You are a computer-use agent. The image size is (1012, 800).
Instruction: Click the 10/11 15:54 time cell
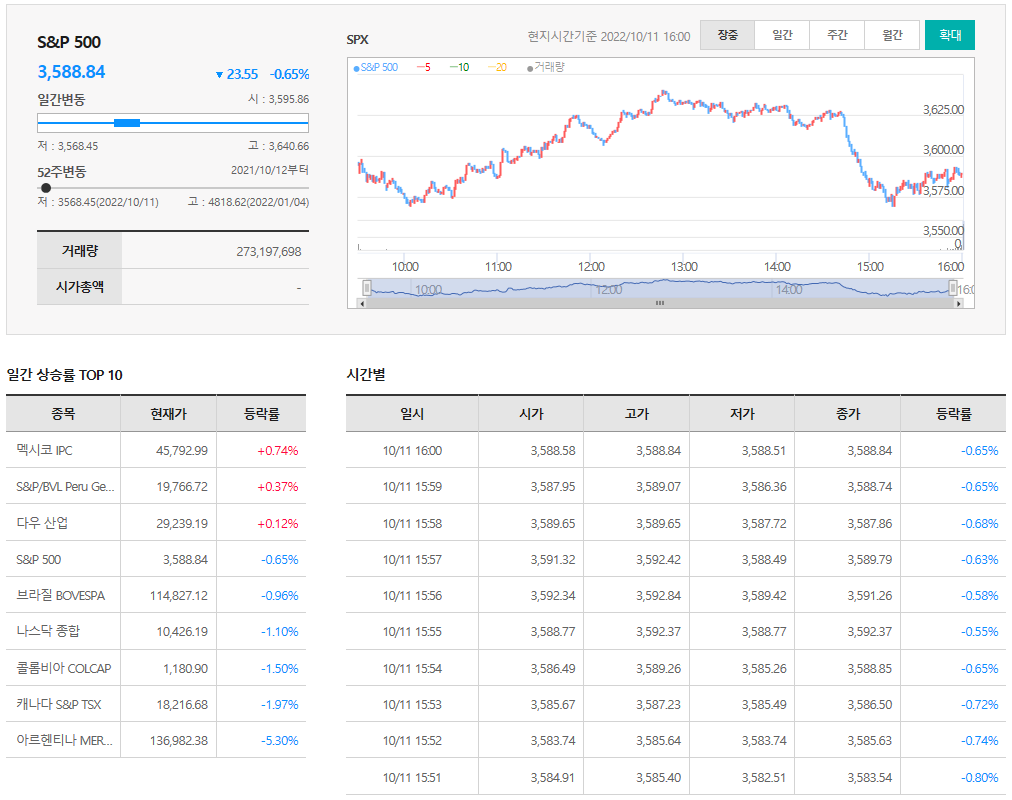pos(412,668)
